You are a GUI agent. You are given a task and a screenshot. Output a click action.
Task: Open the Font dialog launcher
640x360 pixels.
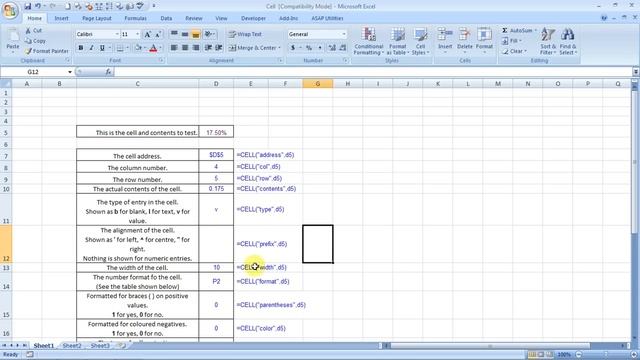161,60
